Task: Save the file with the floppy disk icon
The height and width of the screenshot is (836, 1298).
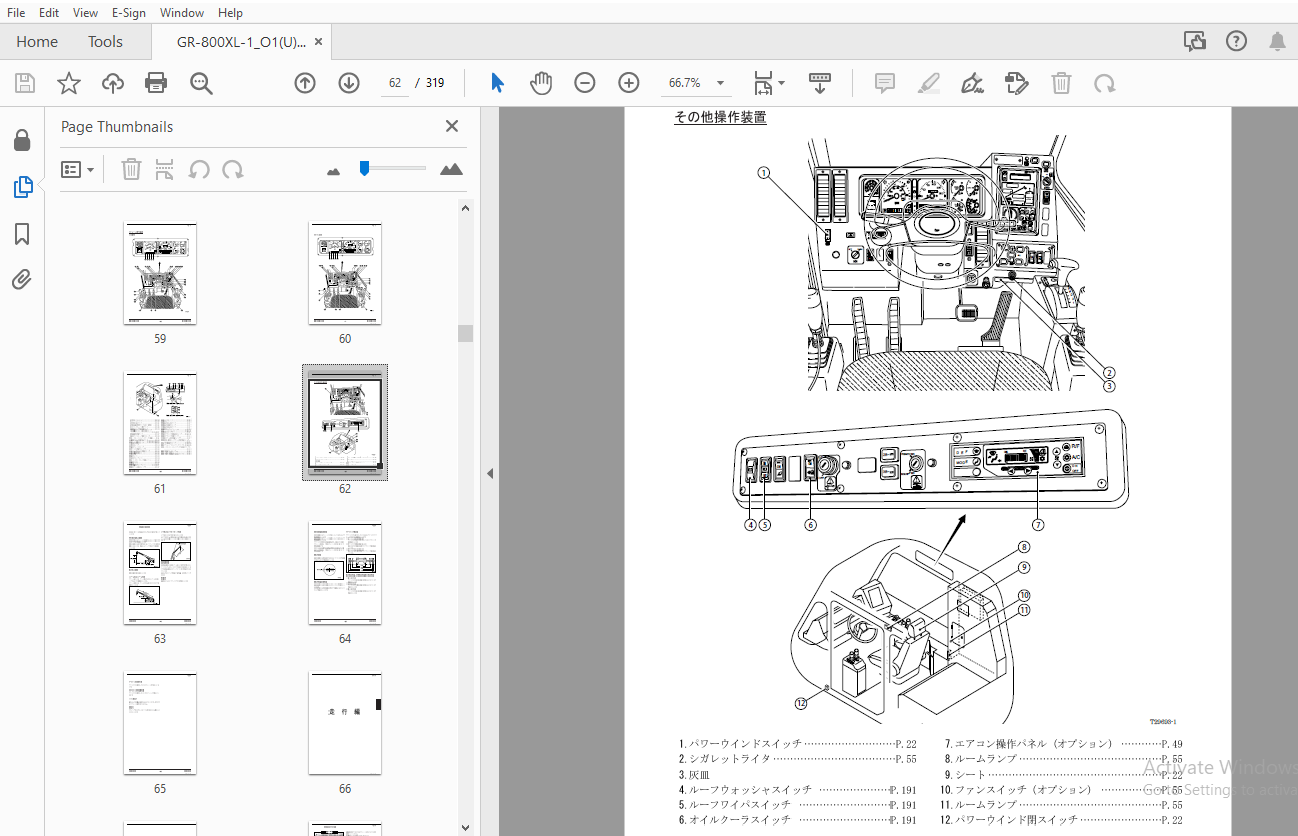Action: [25, 83]
